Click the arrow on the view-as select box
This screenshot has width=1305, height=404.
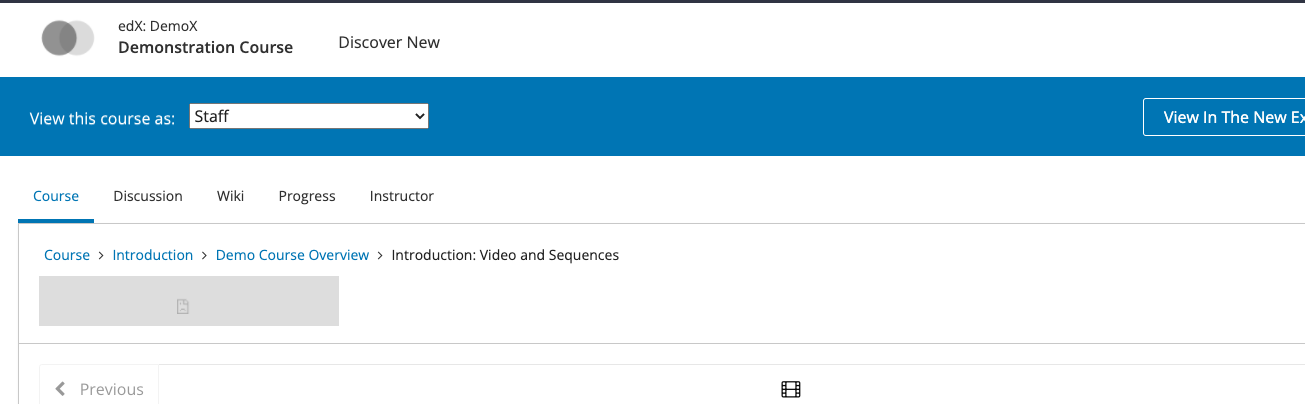pyautogui.click(x=419, y=116)
